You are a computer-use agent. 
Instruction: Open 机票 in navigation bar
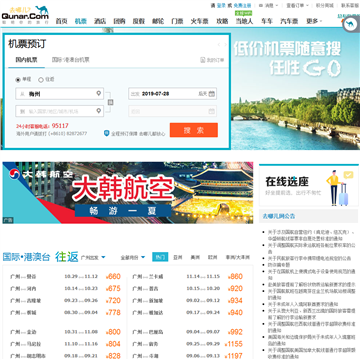[x=81, y=21]
